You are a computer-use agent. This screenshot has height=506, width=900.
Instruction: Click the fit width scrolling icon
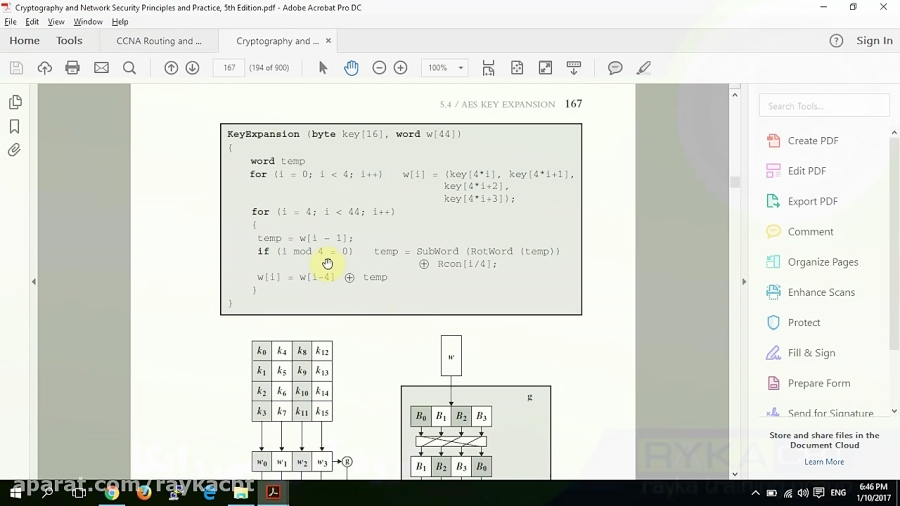(x=488, y=68)
